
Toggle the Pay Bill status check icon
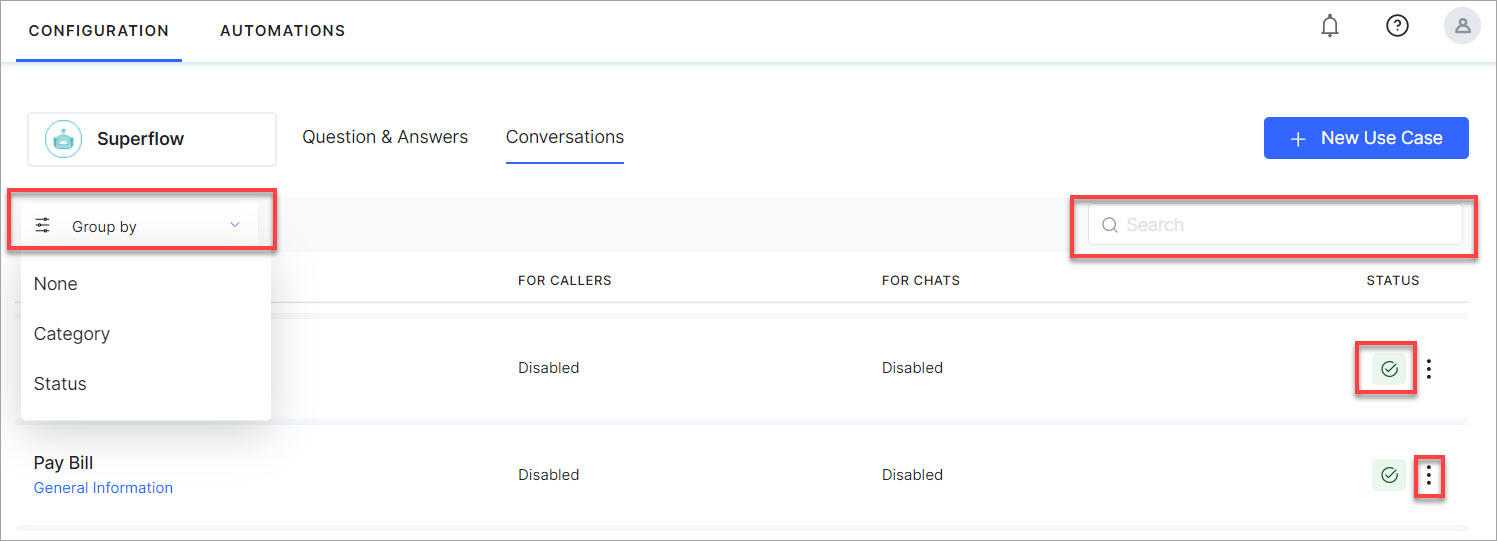coord(1388,475)
